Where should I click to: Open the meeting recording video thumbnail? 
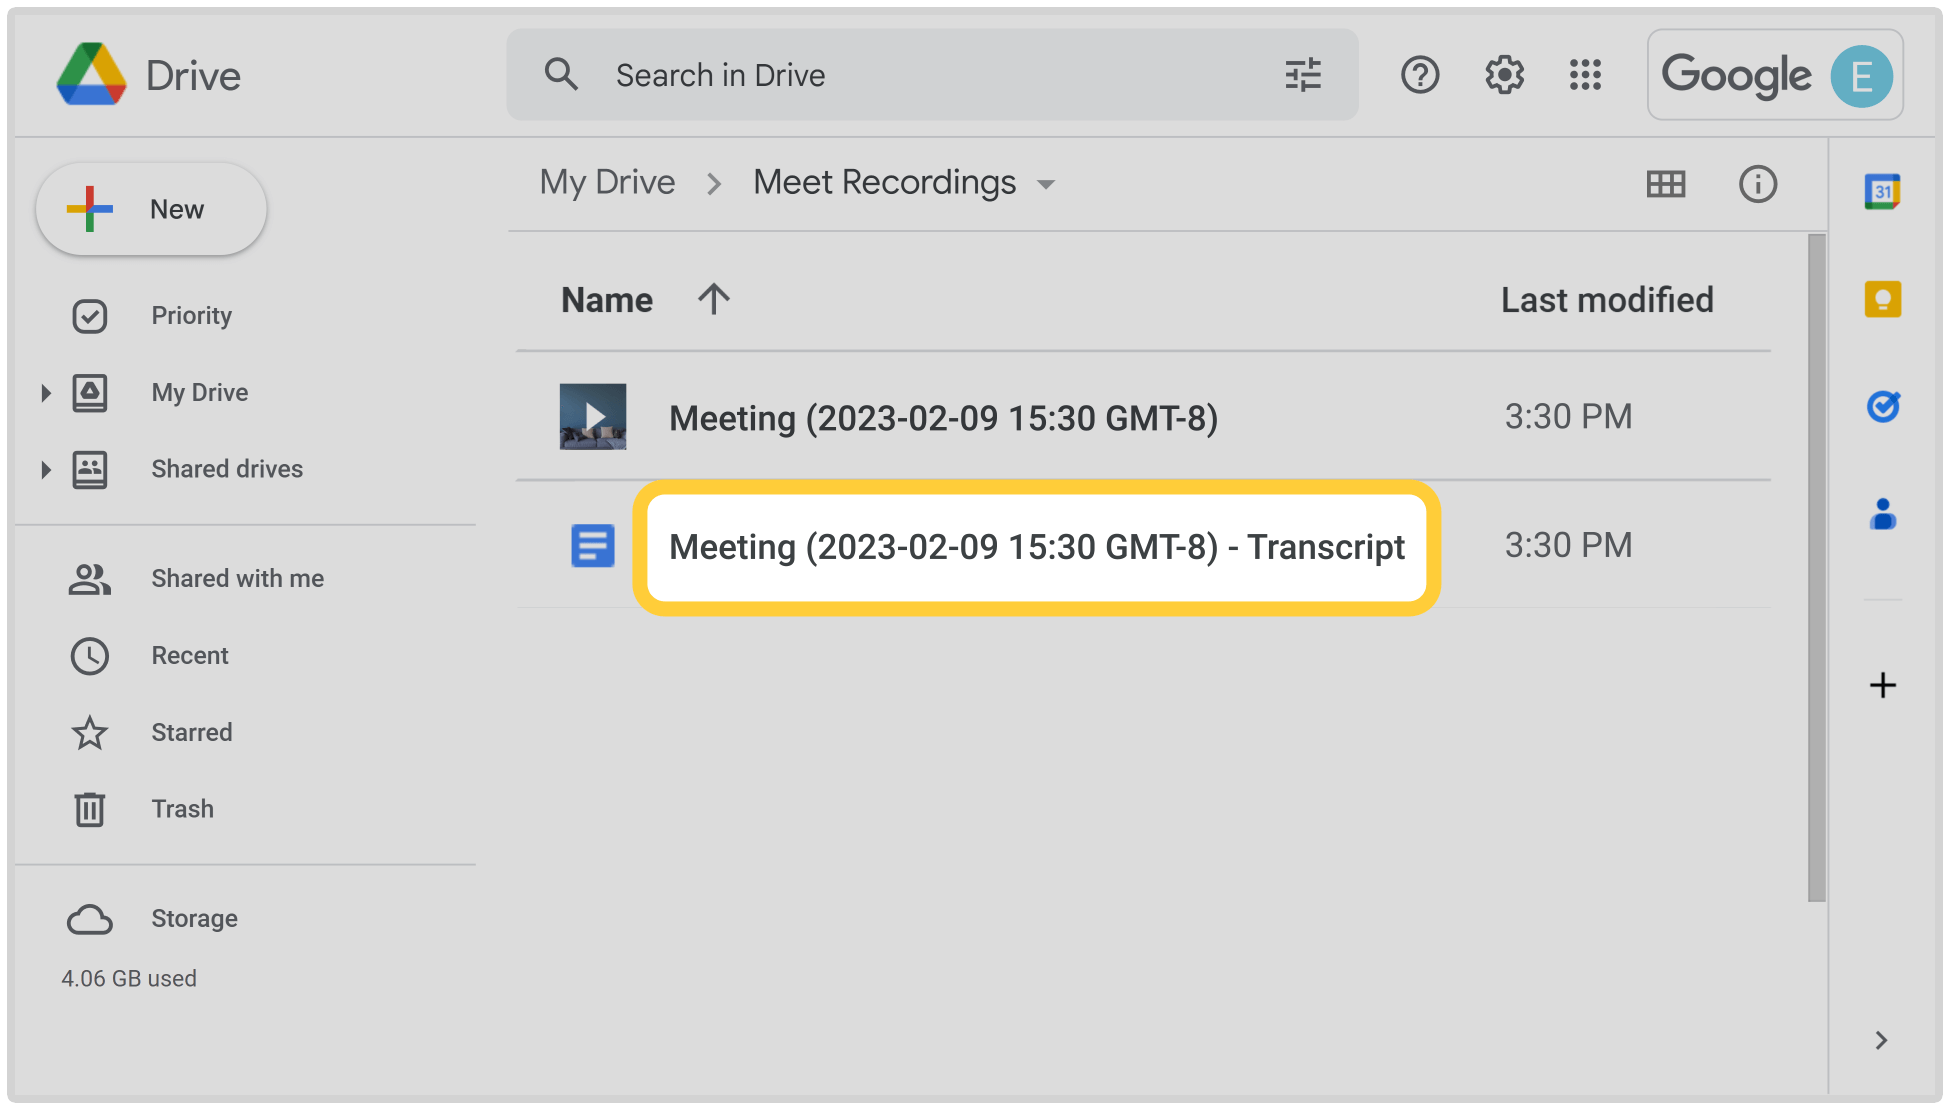tap(592, 417)
